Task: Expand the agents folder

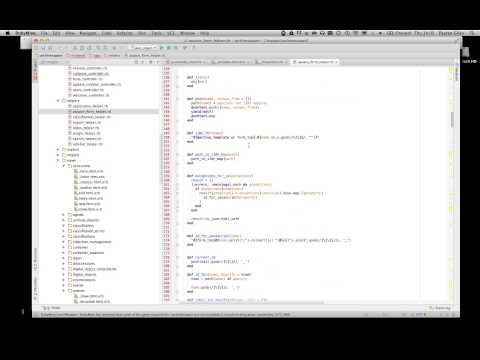Action: pos(64,215)
